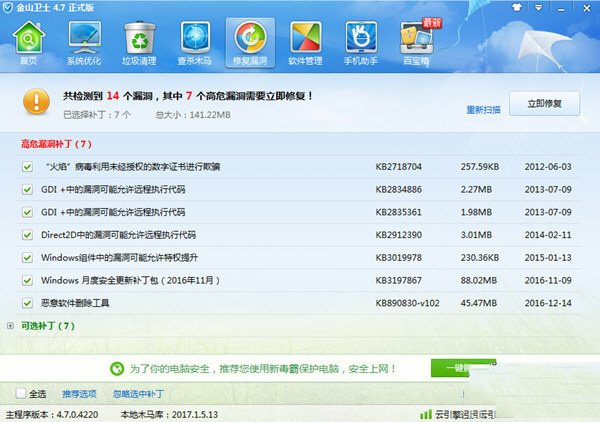Click 推荐选项 recommended options link

[x=79, y=394]
